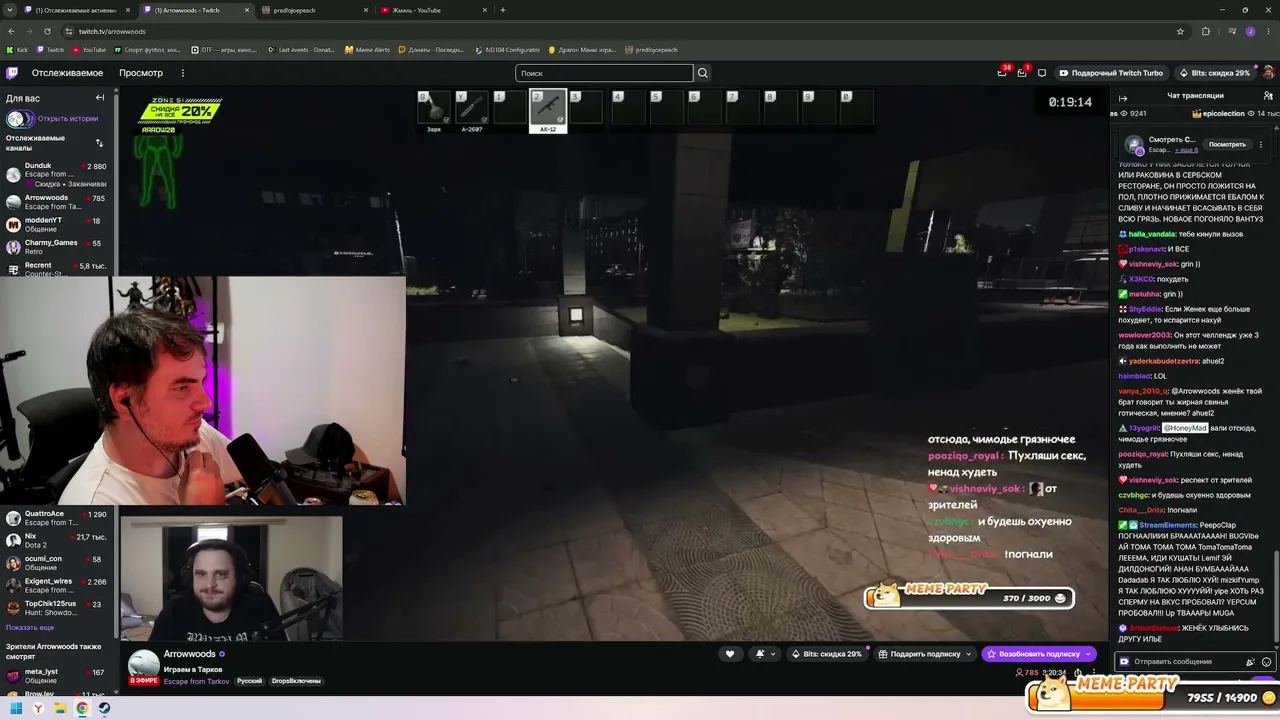Open the YouTube bookmark
Screen dimensions: 1280x720
pyautogui.click(x=89, y=50)
